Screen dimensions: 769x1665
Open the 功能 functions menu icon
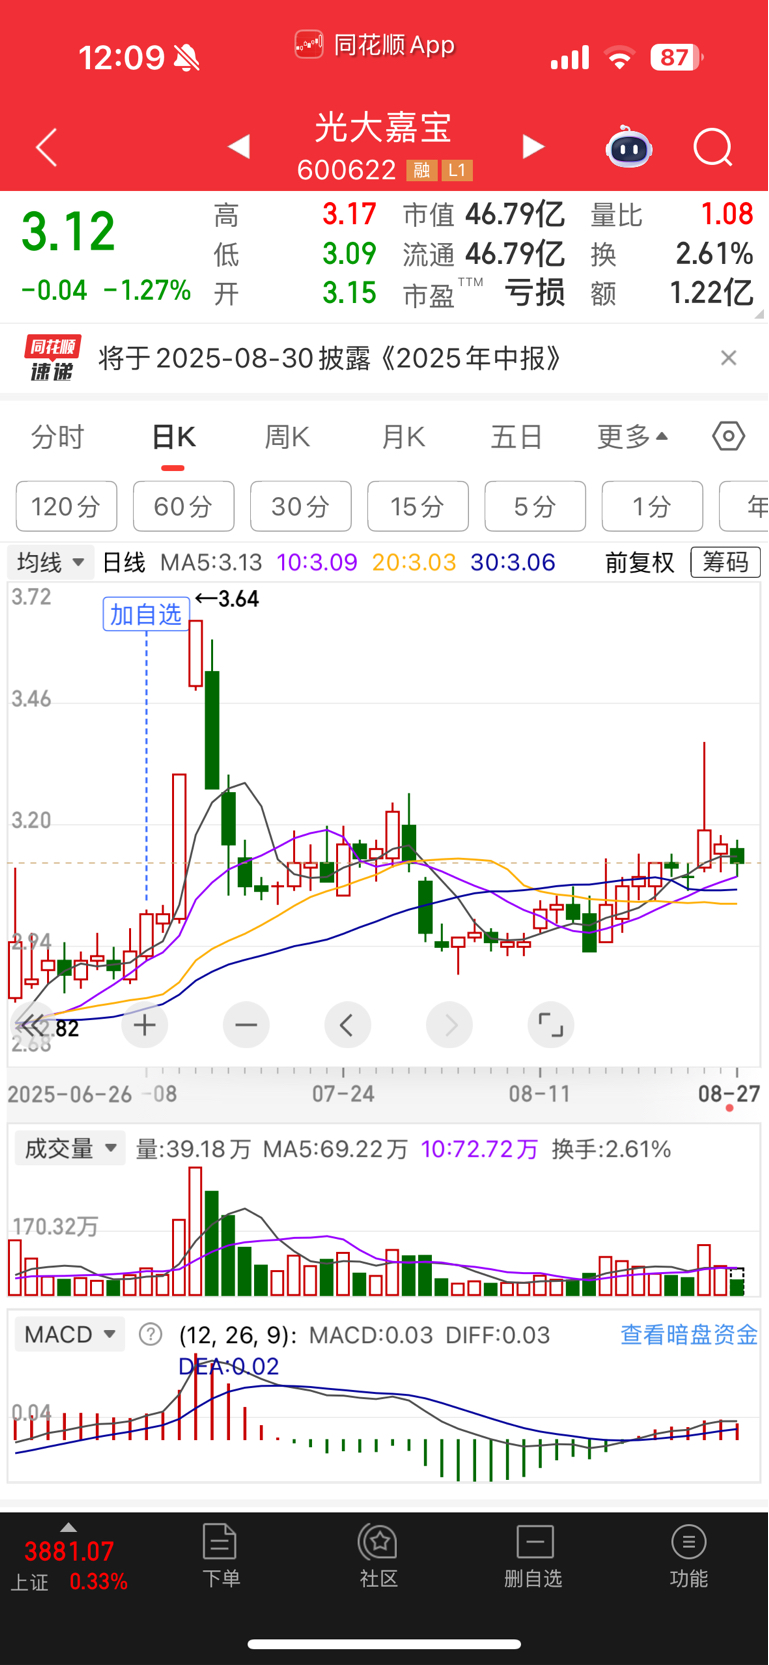pyautogui.click(x=688, y=1556)
